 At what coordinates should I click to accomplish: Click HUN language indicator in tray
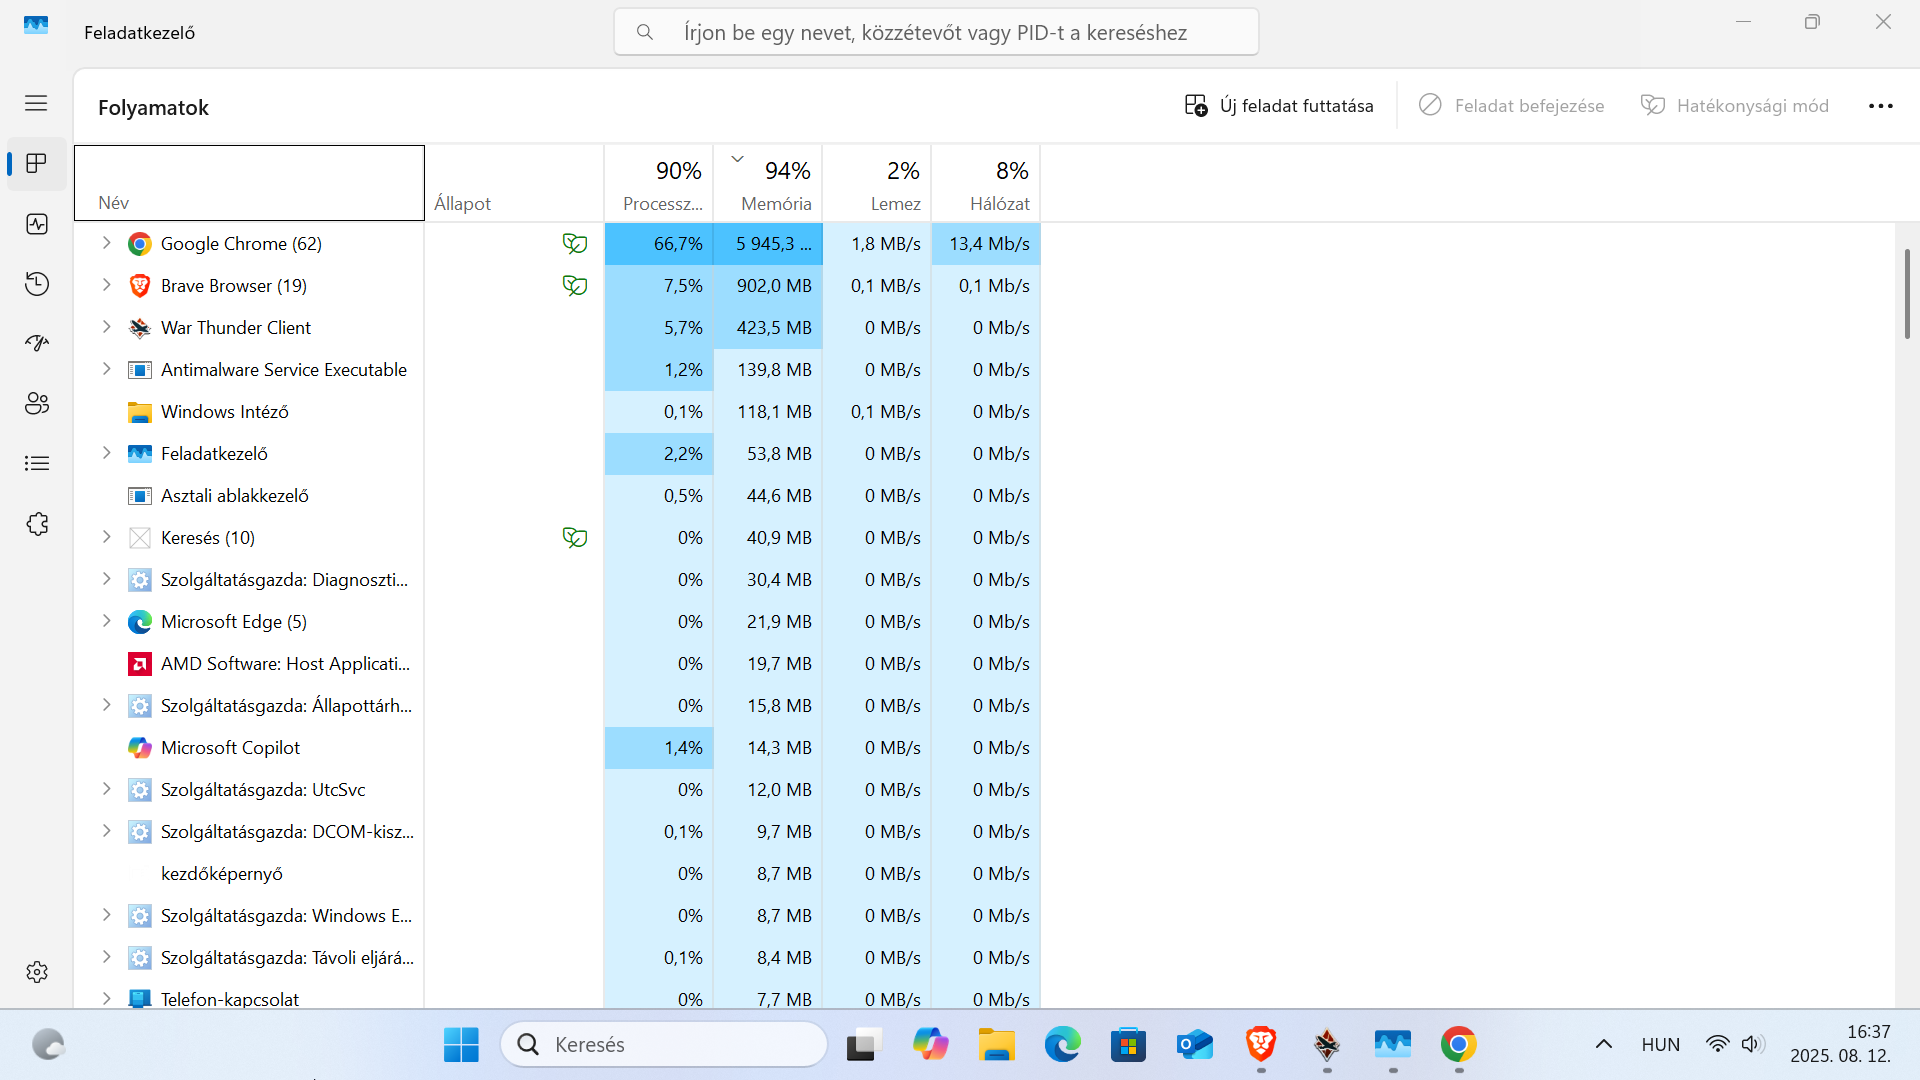(1660, 1045)
